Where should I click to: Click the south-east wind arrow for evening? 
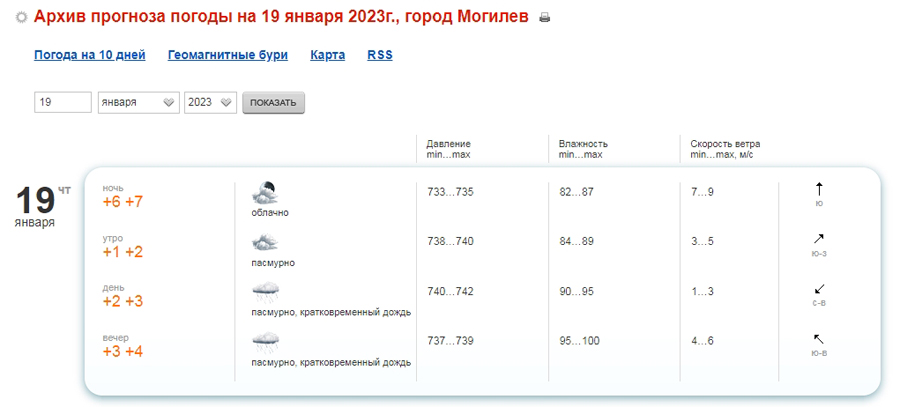(x=819, y=338)
